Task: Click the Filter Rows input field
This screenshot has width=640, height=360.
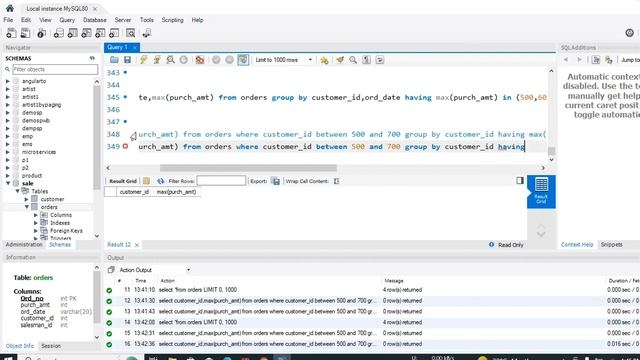Action: pyautogui.click(x=221, y=181)
